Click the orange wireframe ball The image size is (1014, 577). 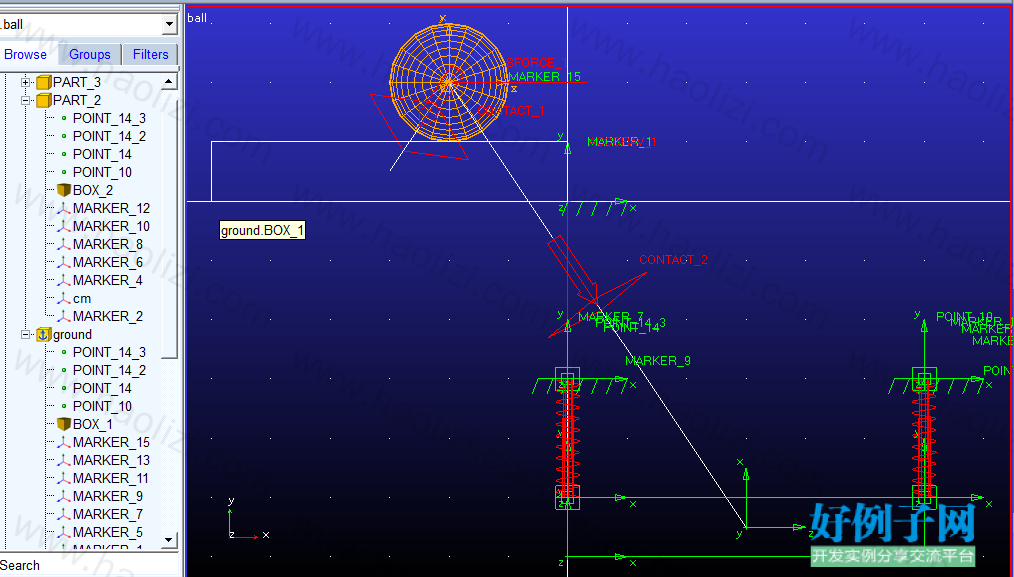(x=449, y=82)
